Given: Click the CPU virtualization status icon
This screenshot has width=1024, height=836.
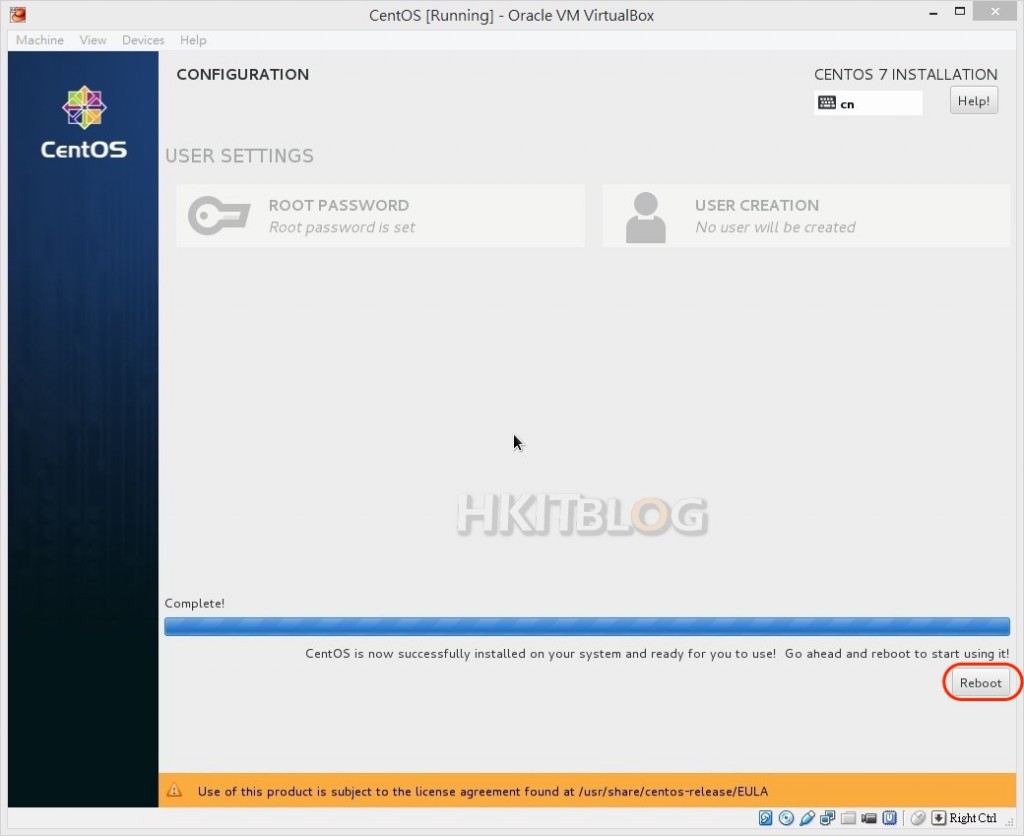Looking at the screenshot, I should [x=889, y=818].
